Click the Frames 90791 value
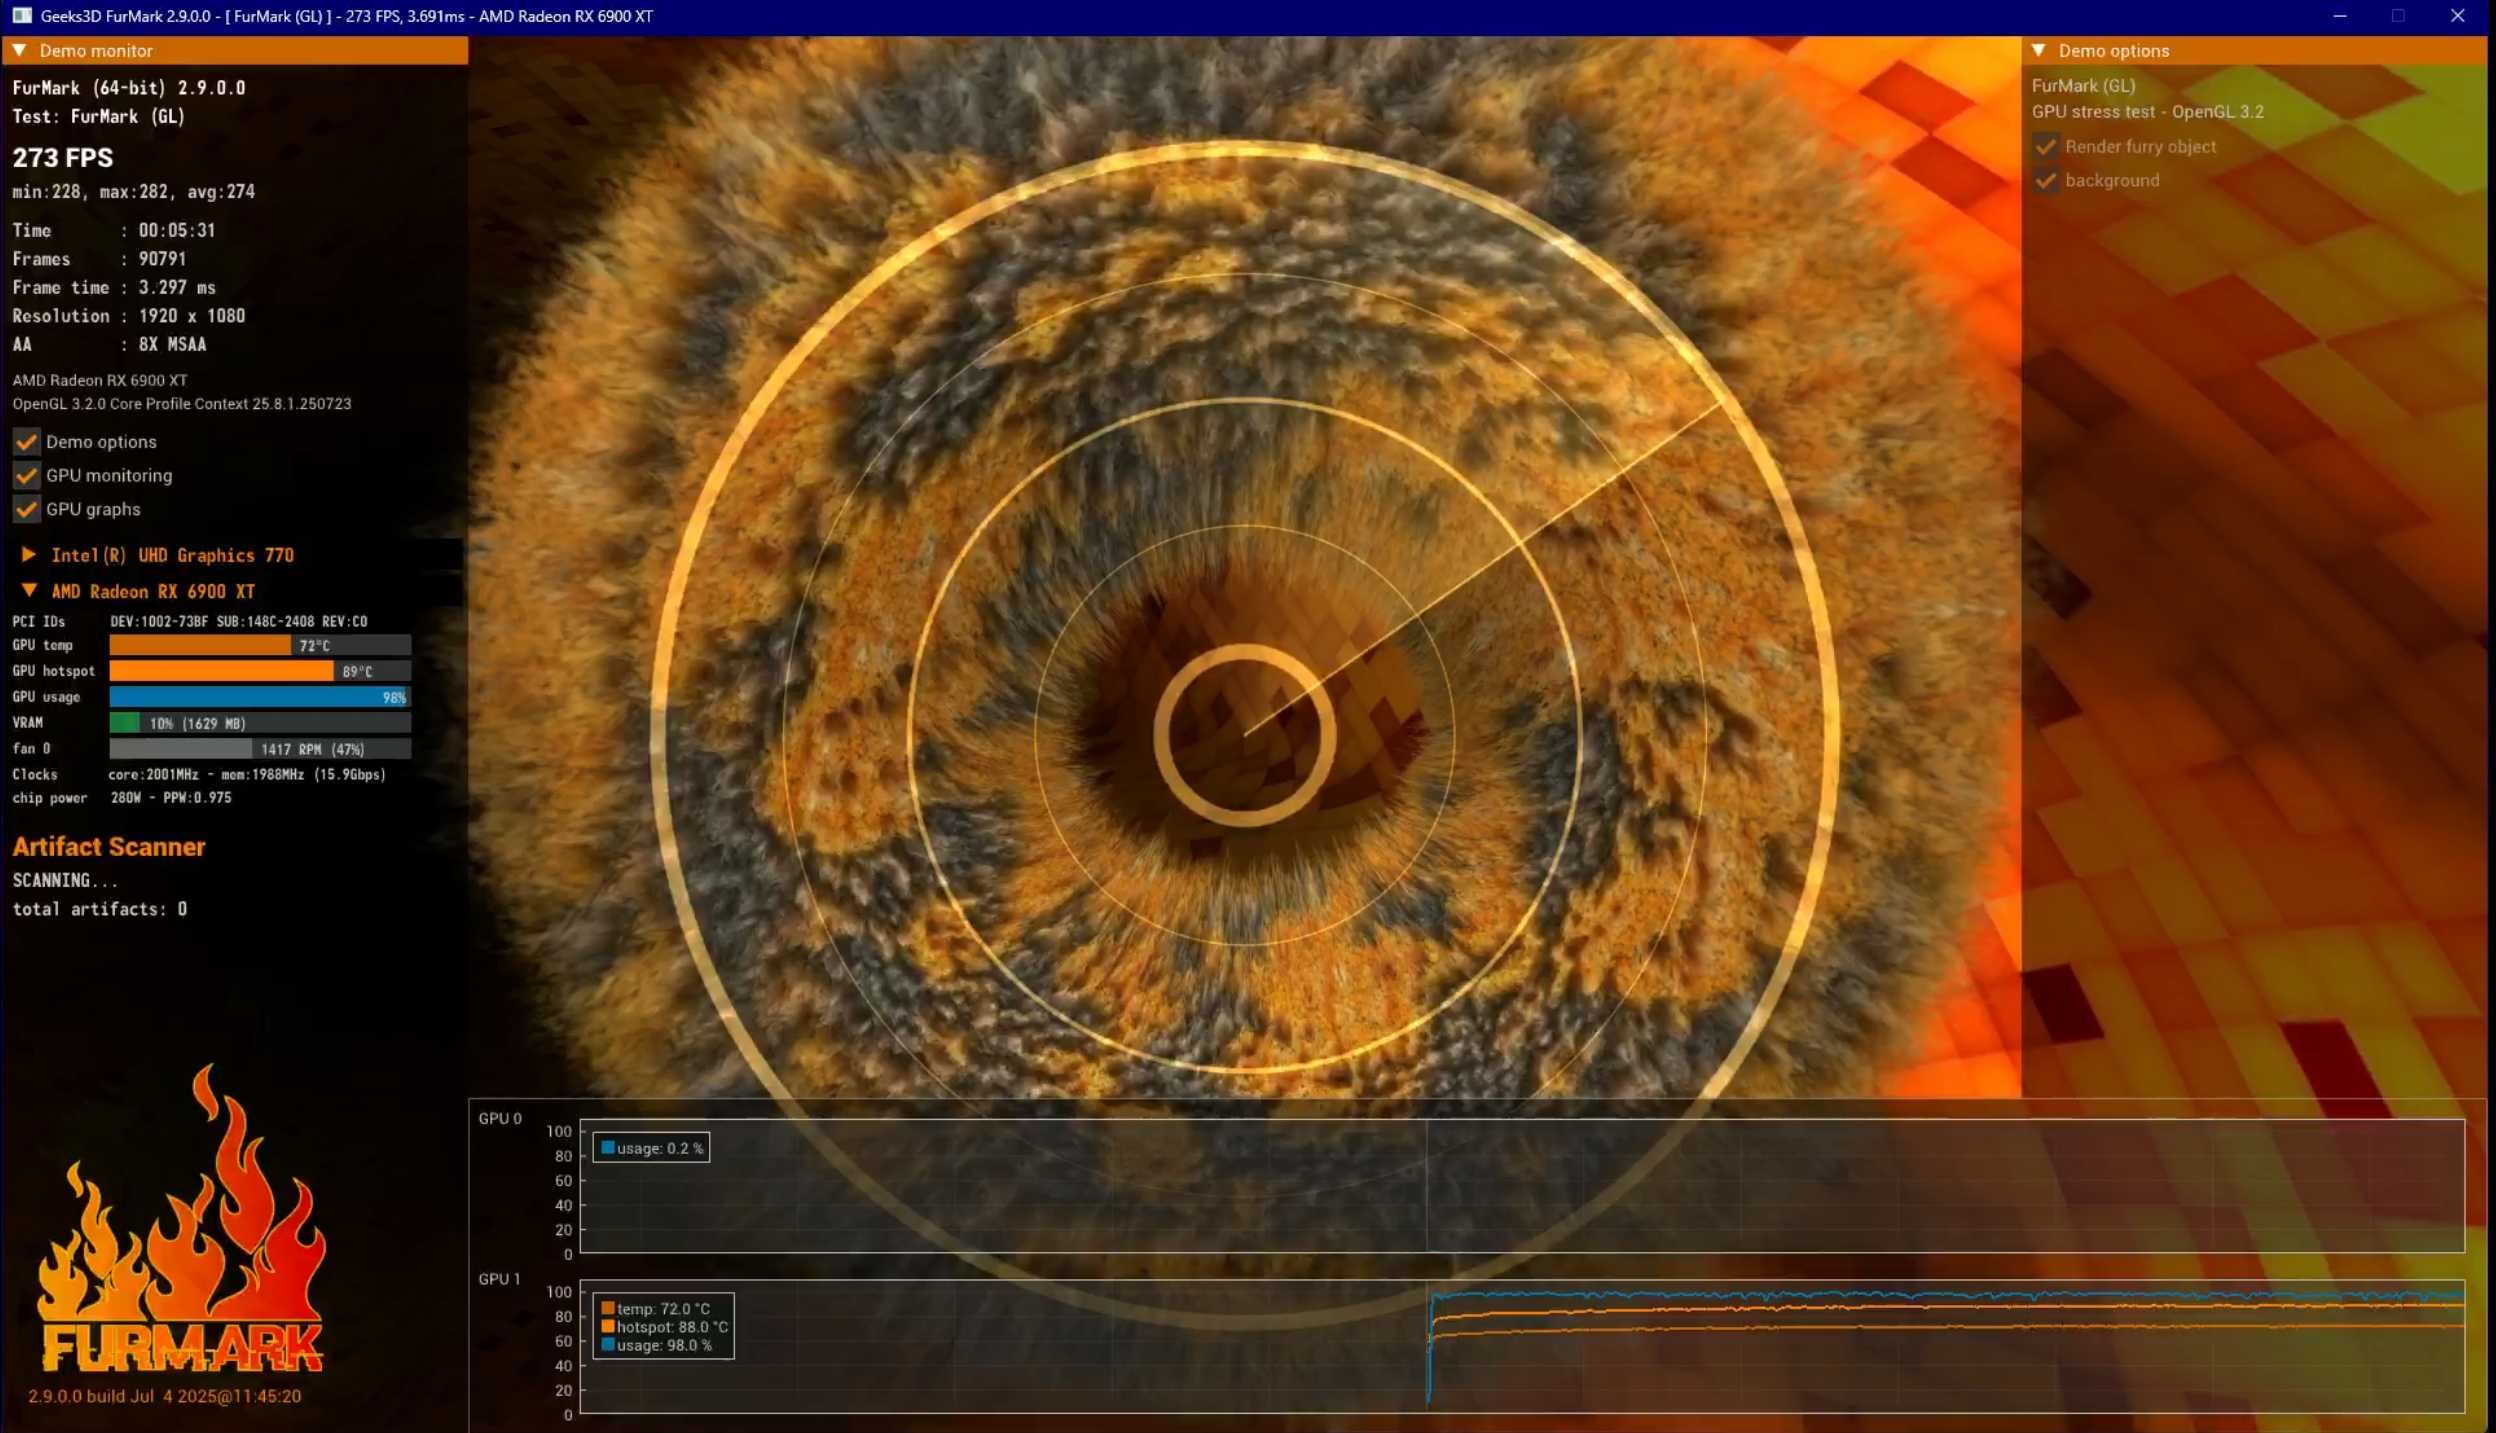Screen dimensions: 2496x1433 162,258
